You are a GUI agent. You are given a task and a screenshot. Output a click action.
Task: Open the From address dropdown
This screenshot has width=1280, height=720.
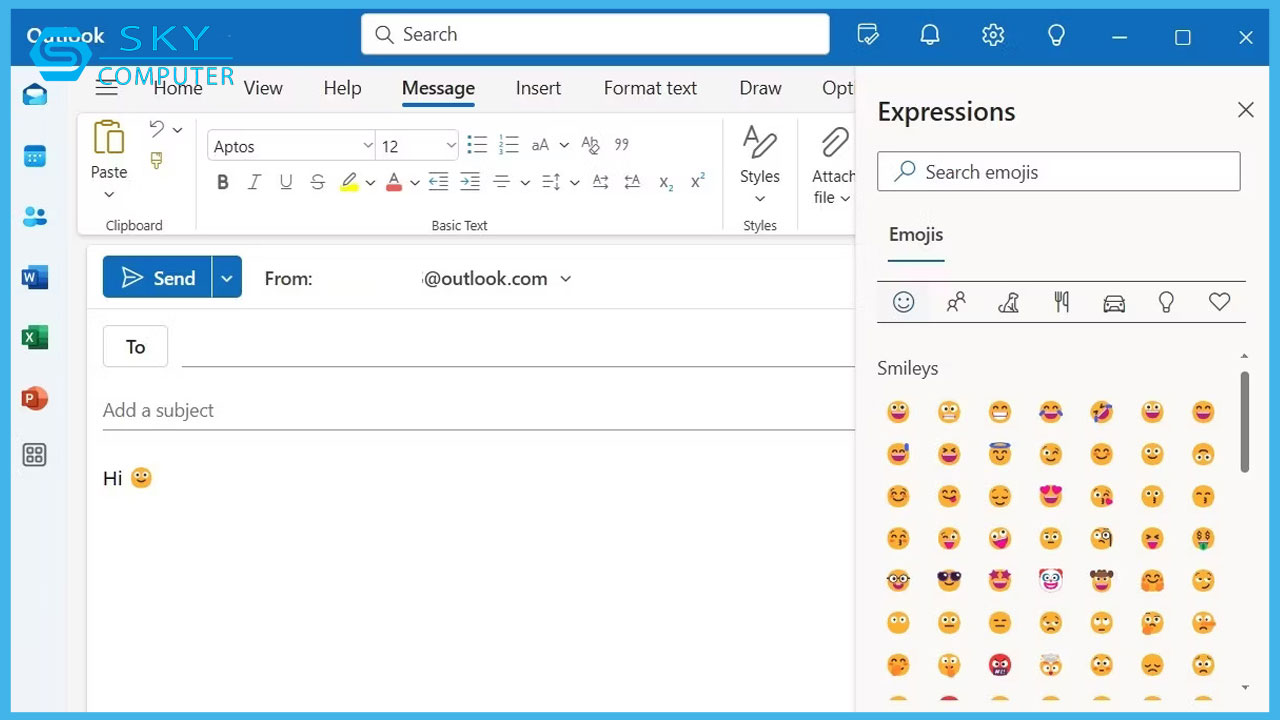(566, 278)
